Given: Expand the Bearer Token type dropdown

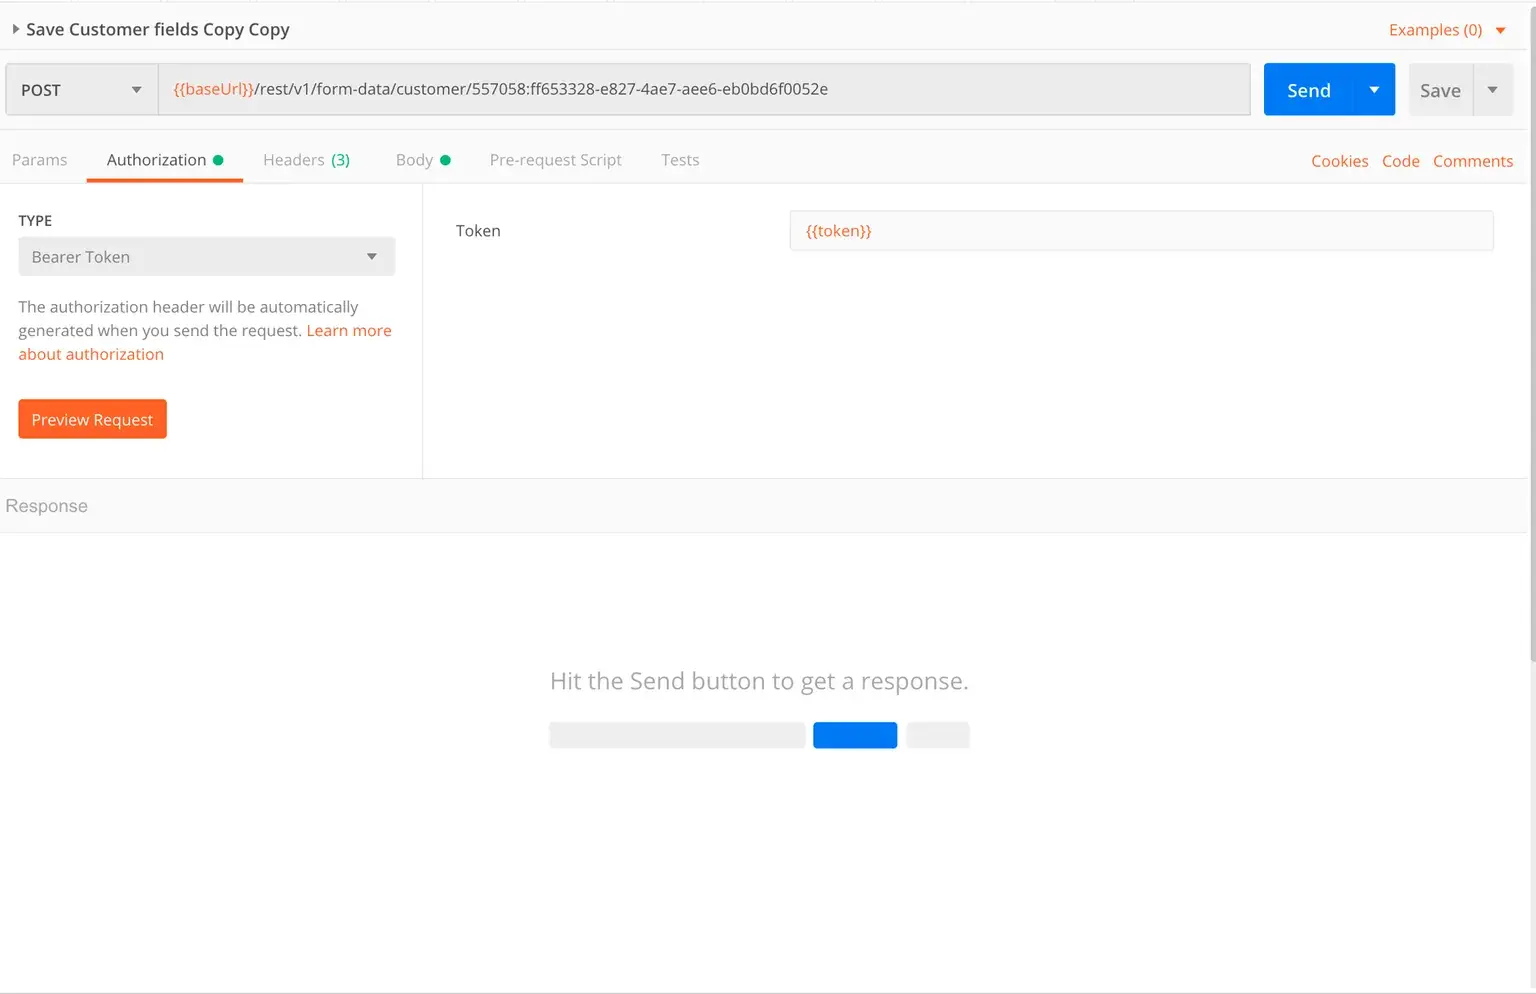Looking at the screenshot, I should coord(206,257).
